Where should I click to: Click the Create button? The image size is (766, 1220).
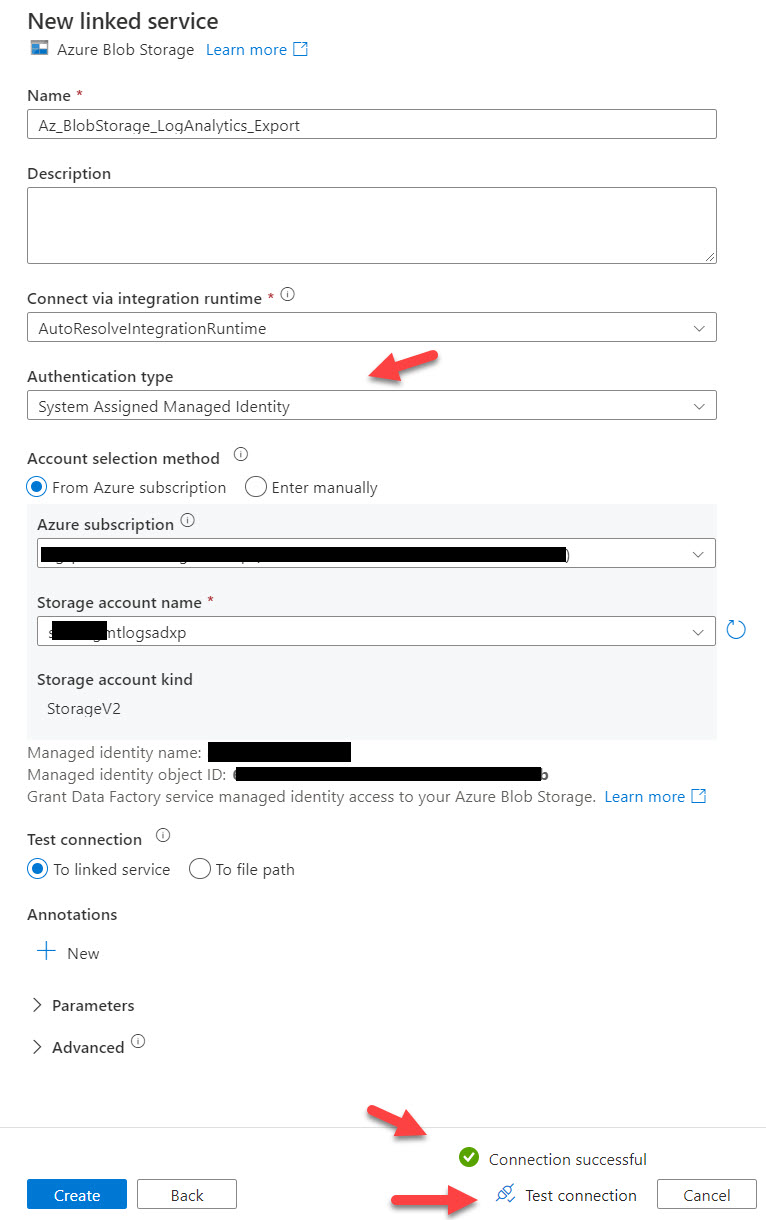(76, 1194)
